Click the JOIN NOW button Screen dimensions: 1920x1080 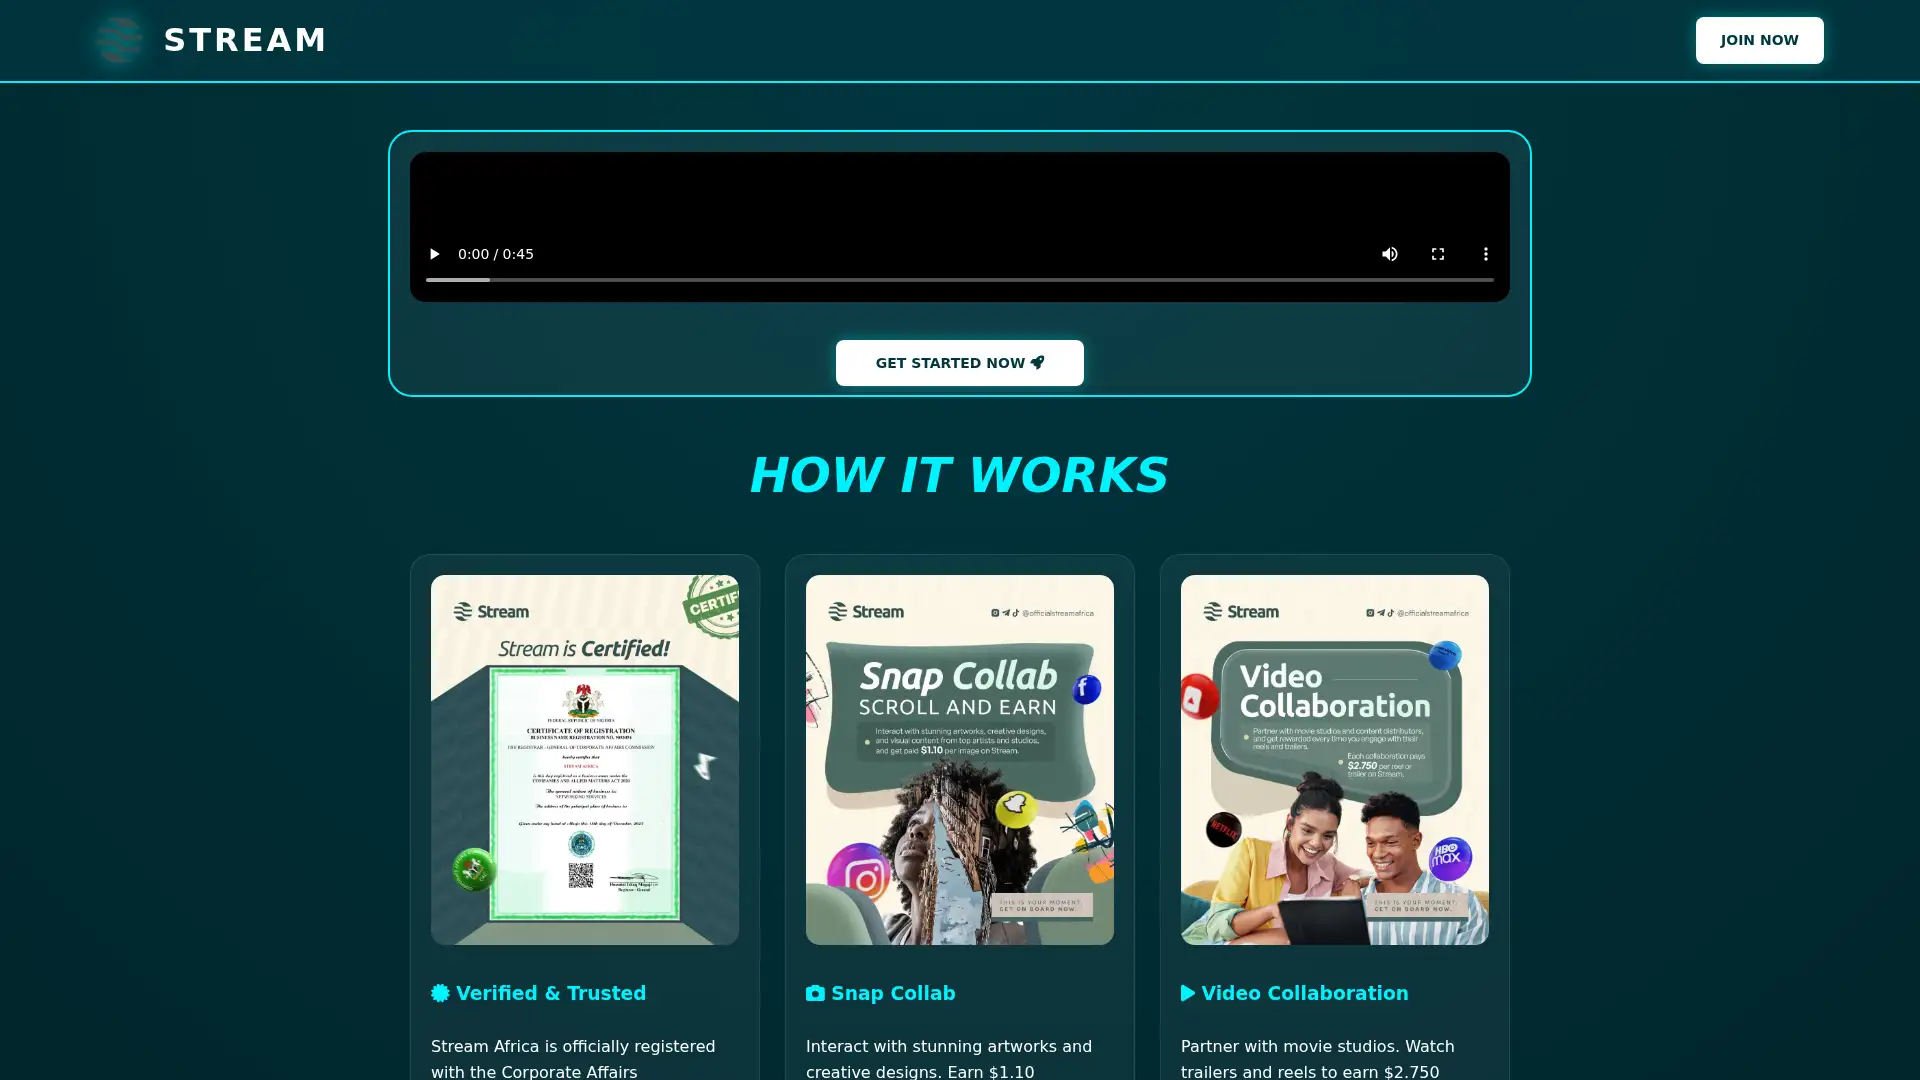pos(1759,40)
